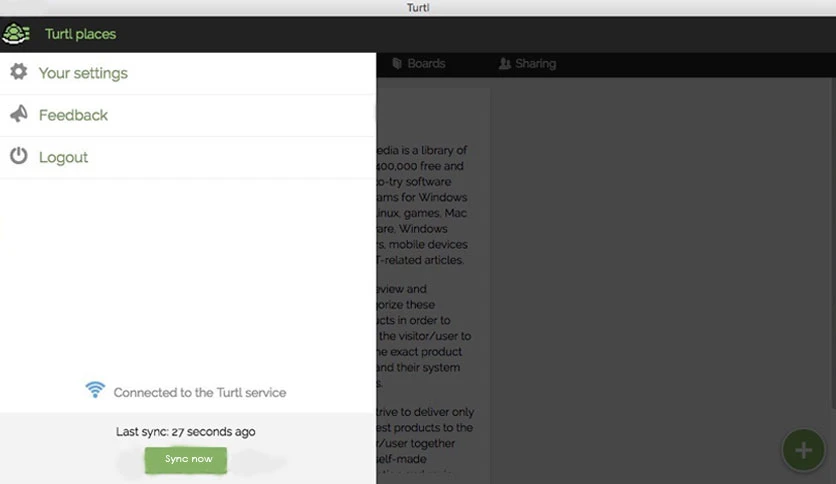
Task: Open the Feedback menu item
Action: [x=188, y=116]
